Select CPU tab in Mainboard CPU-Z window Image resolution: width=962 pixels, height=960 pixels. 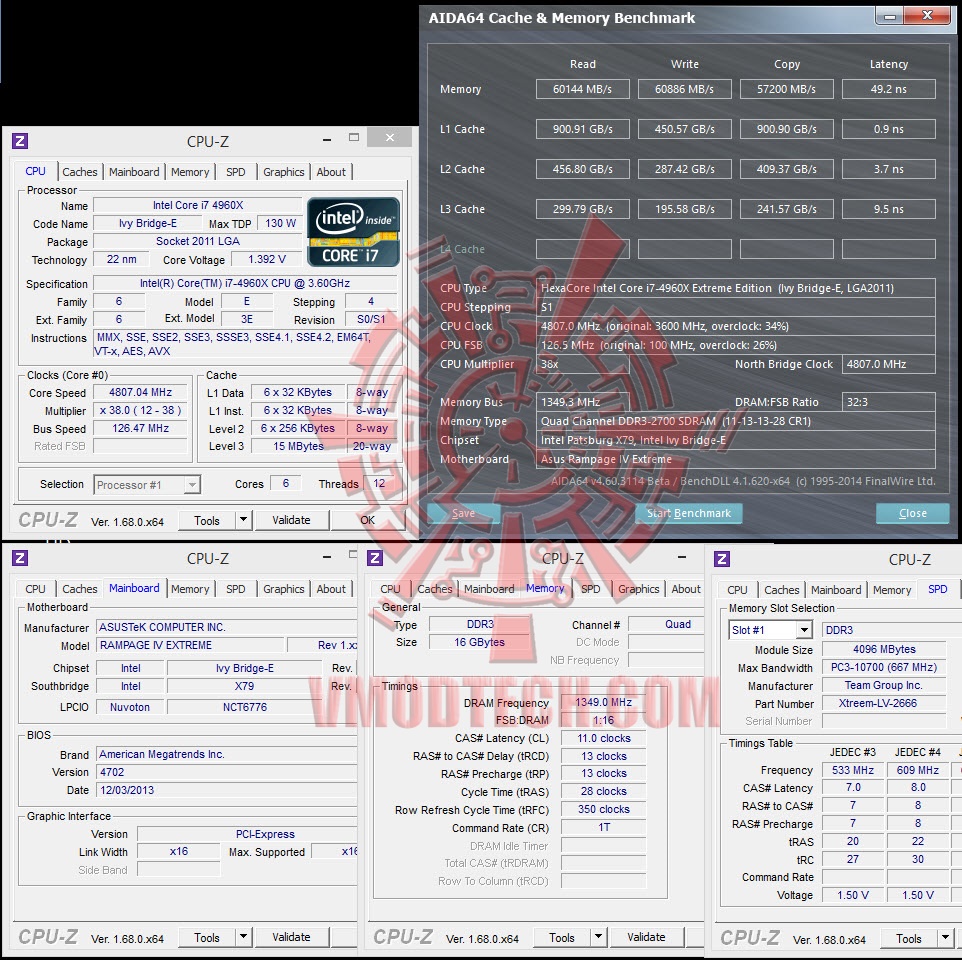[35, 589]
